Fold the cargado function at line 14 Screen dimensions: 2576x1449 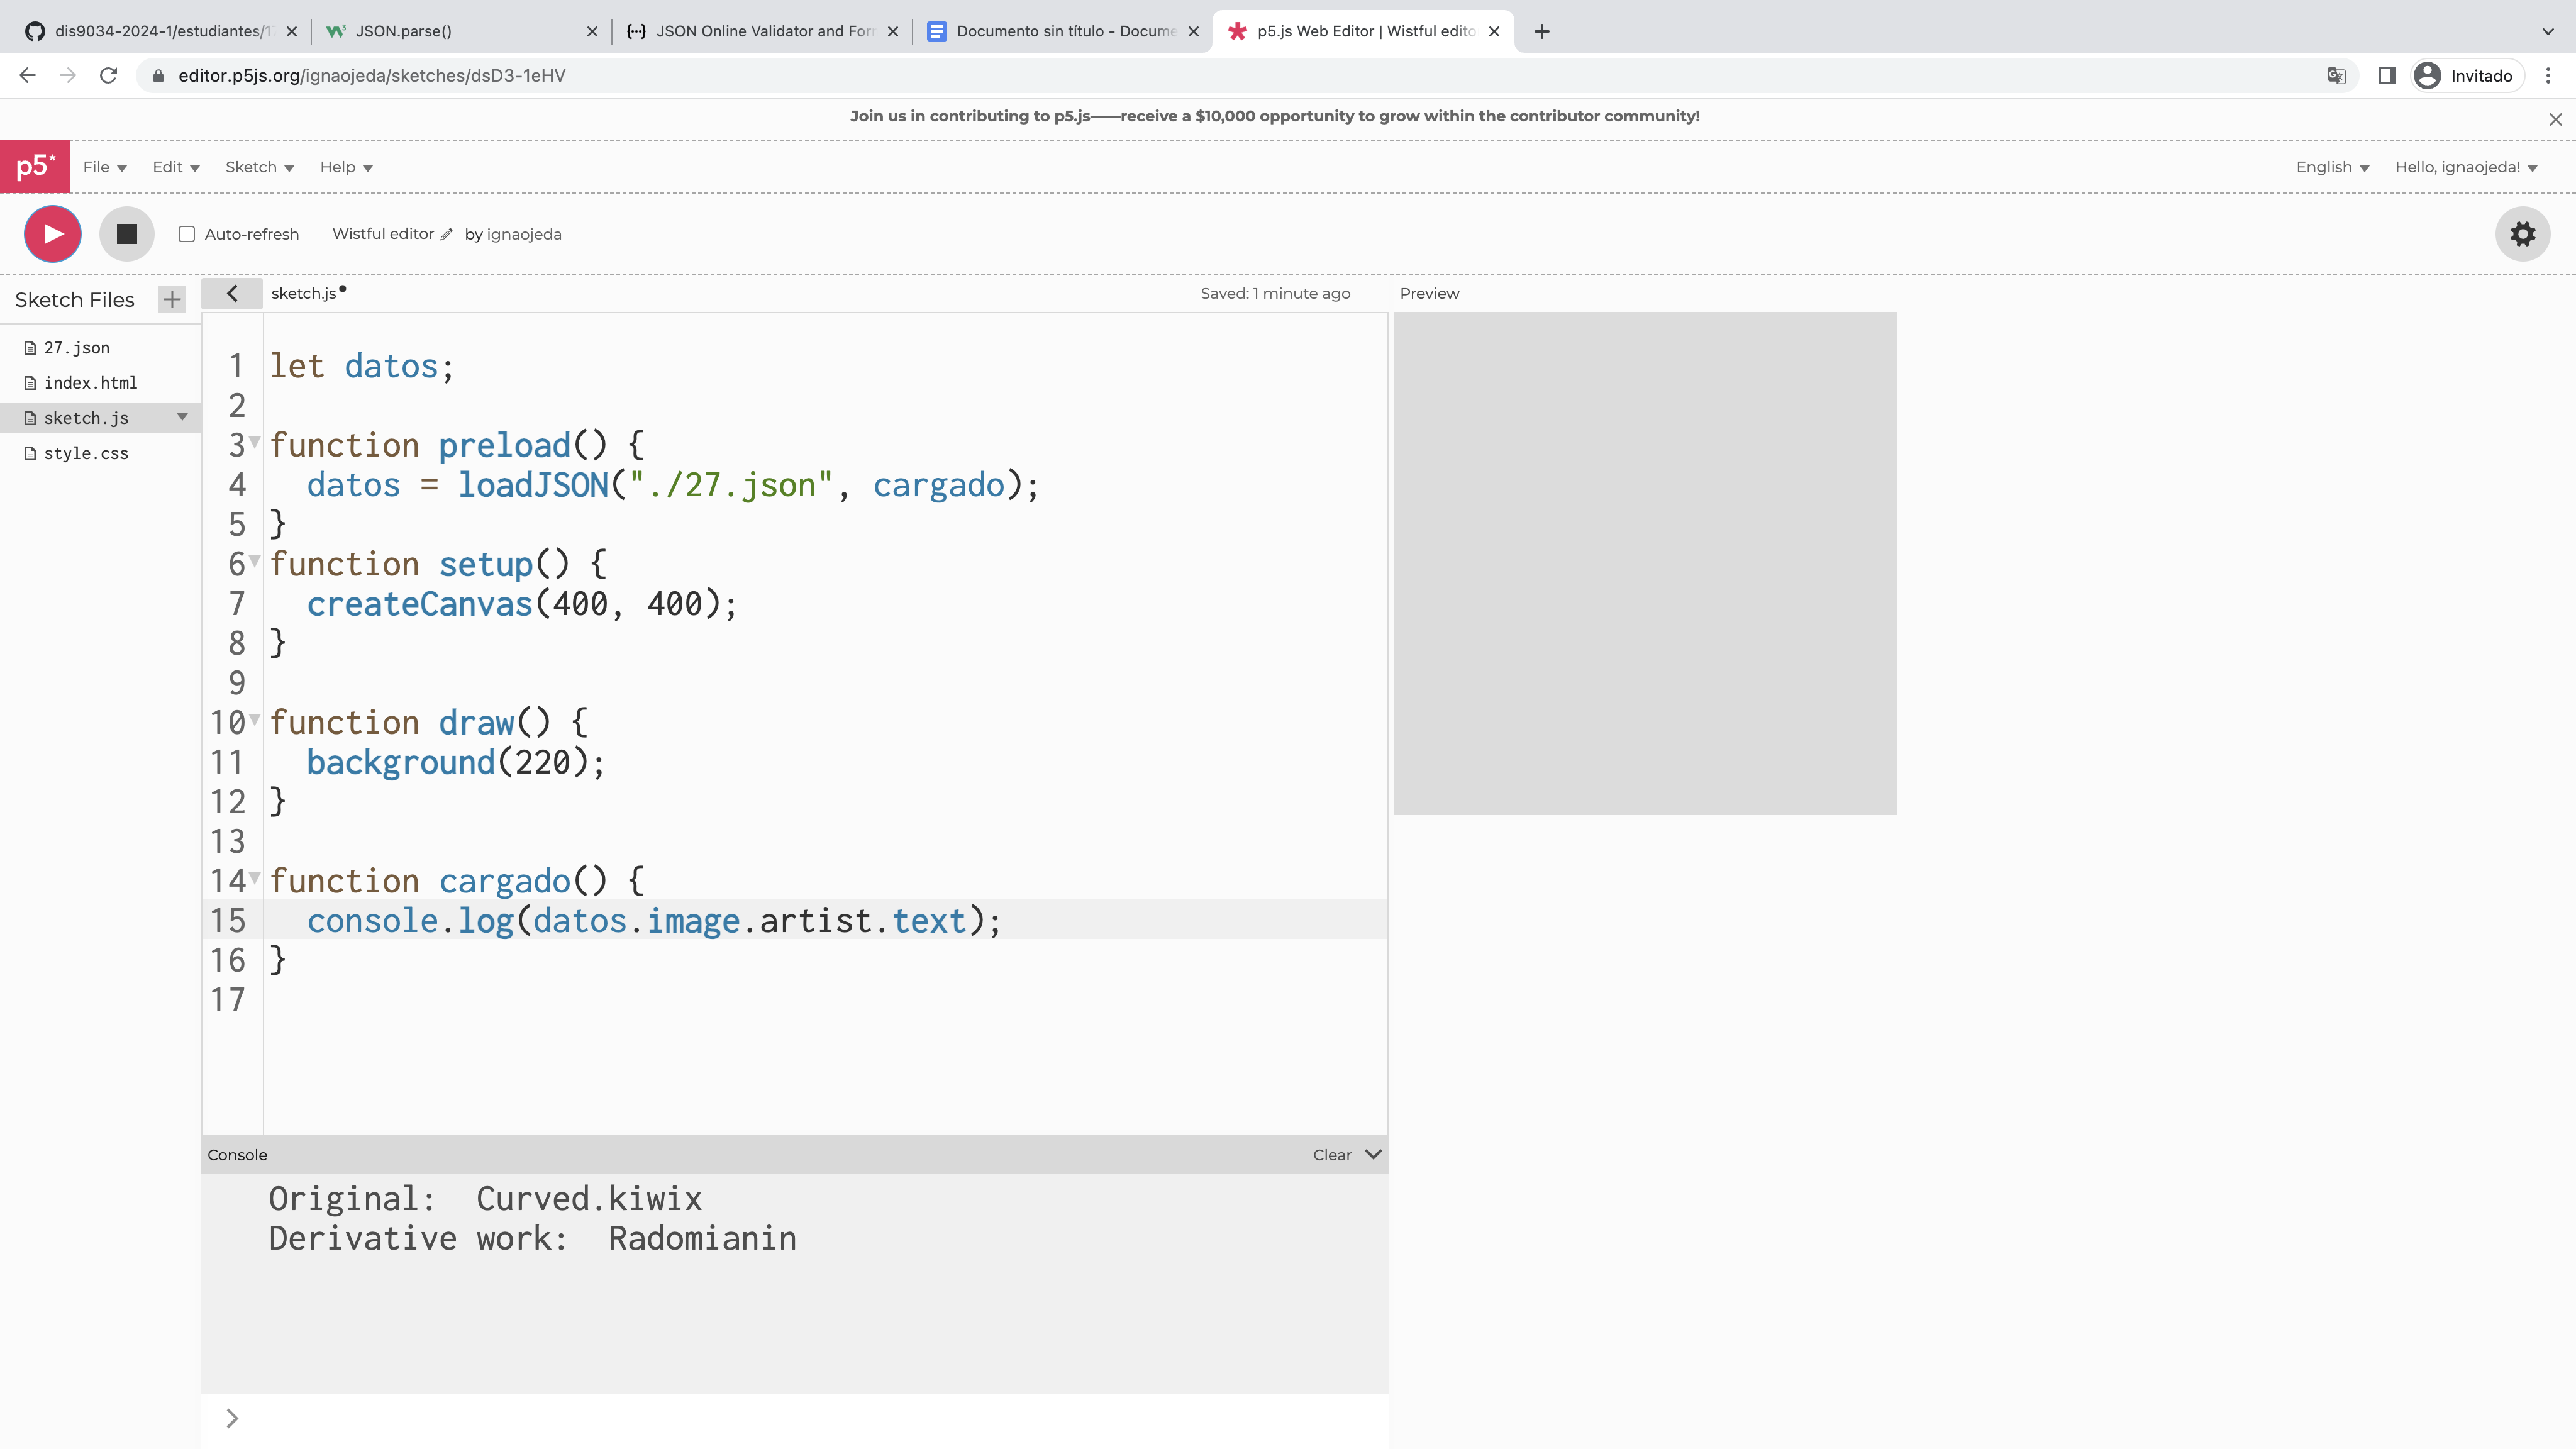pyautogui.click(x=255, y=878)
